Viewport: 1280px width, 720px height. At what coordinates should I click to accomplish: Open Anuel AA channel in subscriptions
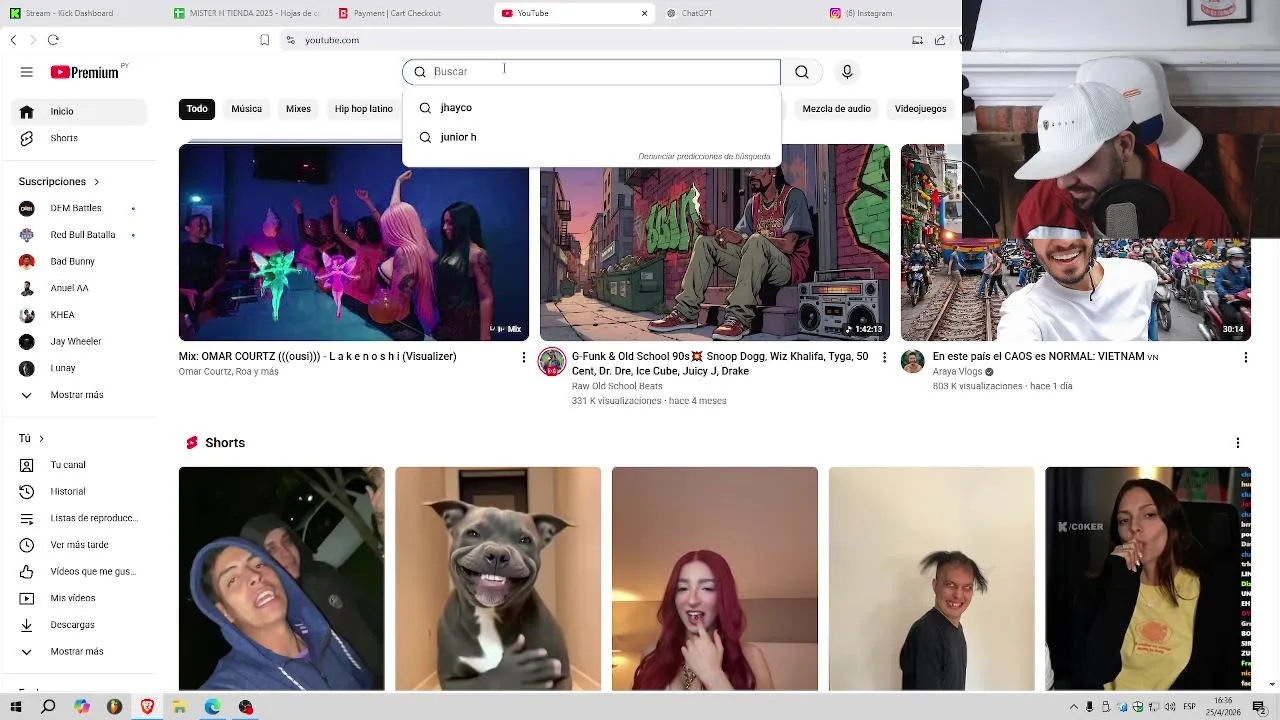78,288
